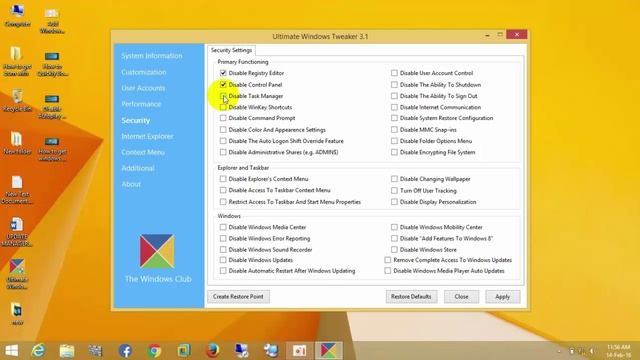Select the Word document desktop icon
Image resolution: width=640 pixels, height=360 pixels.
click(x=17, y=232)
